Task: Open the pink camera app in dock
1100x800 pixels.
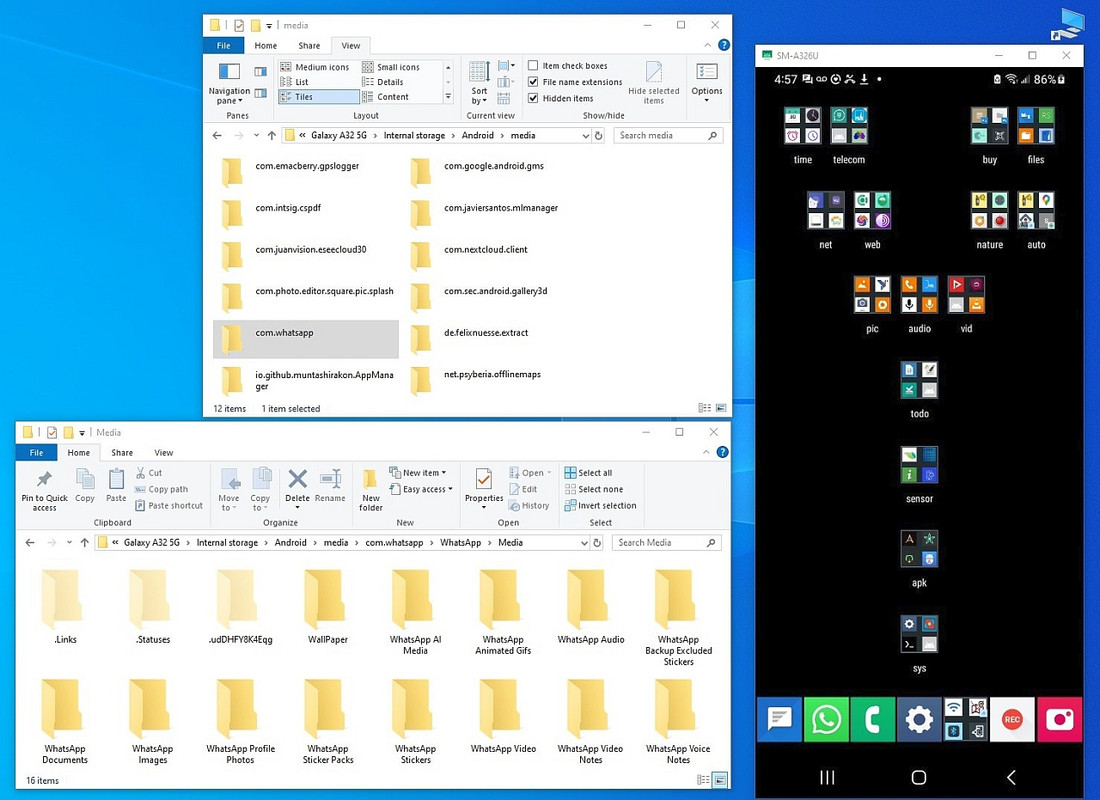Action: point(1059,719)
